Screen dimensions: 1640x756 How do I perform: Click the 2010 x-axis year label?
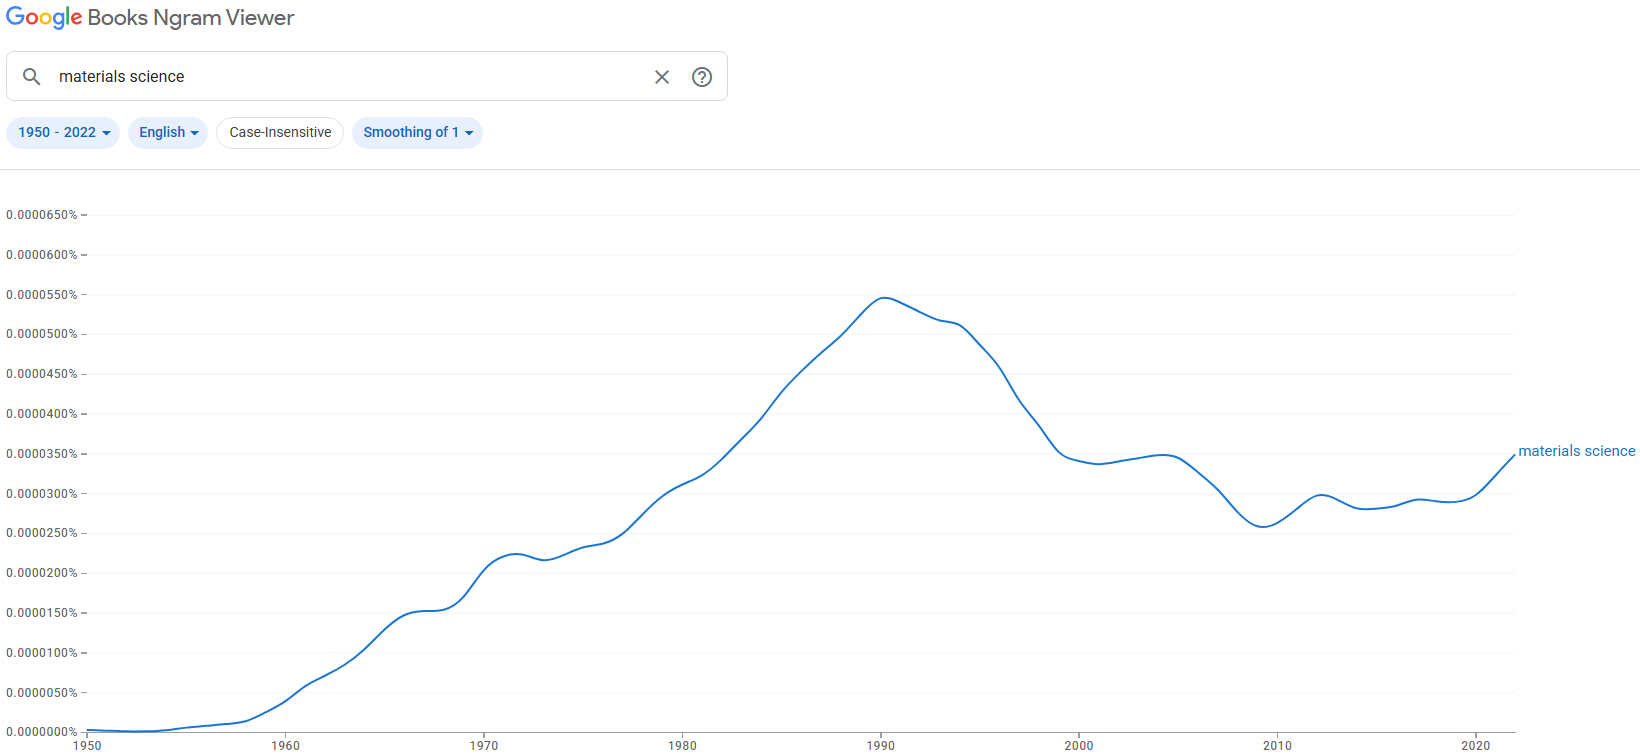point(1277,745)
